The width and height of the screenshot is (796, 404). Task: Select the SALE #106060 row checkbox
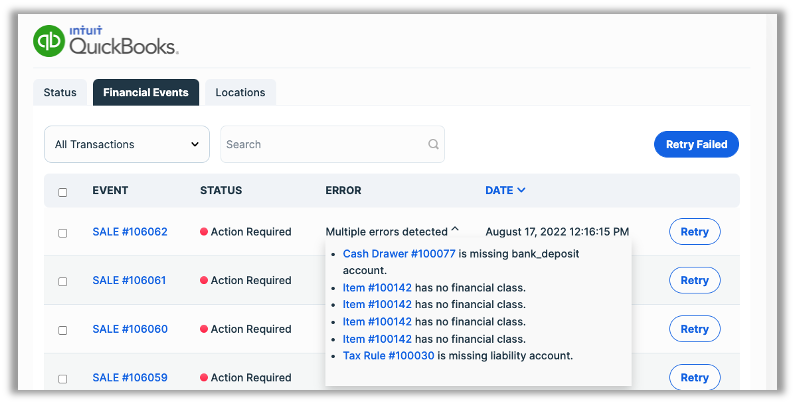click(x=63, y=330)
